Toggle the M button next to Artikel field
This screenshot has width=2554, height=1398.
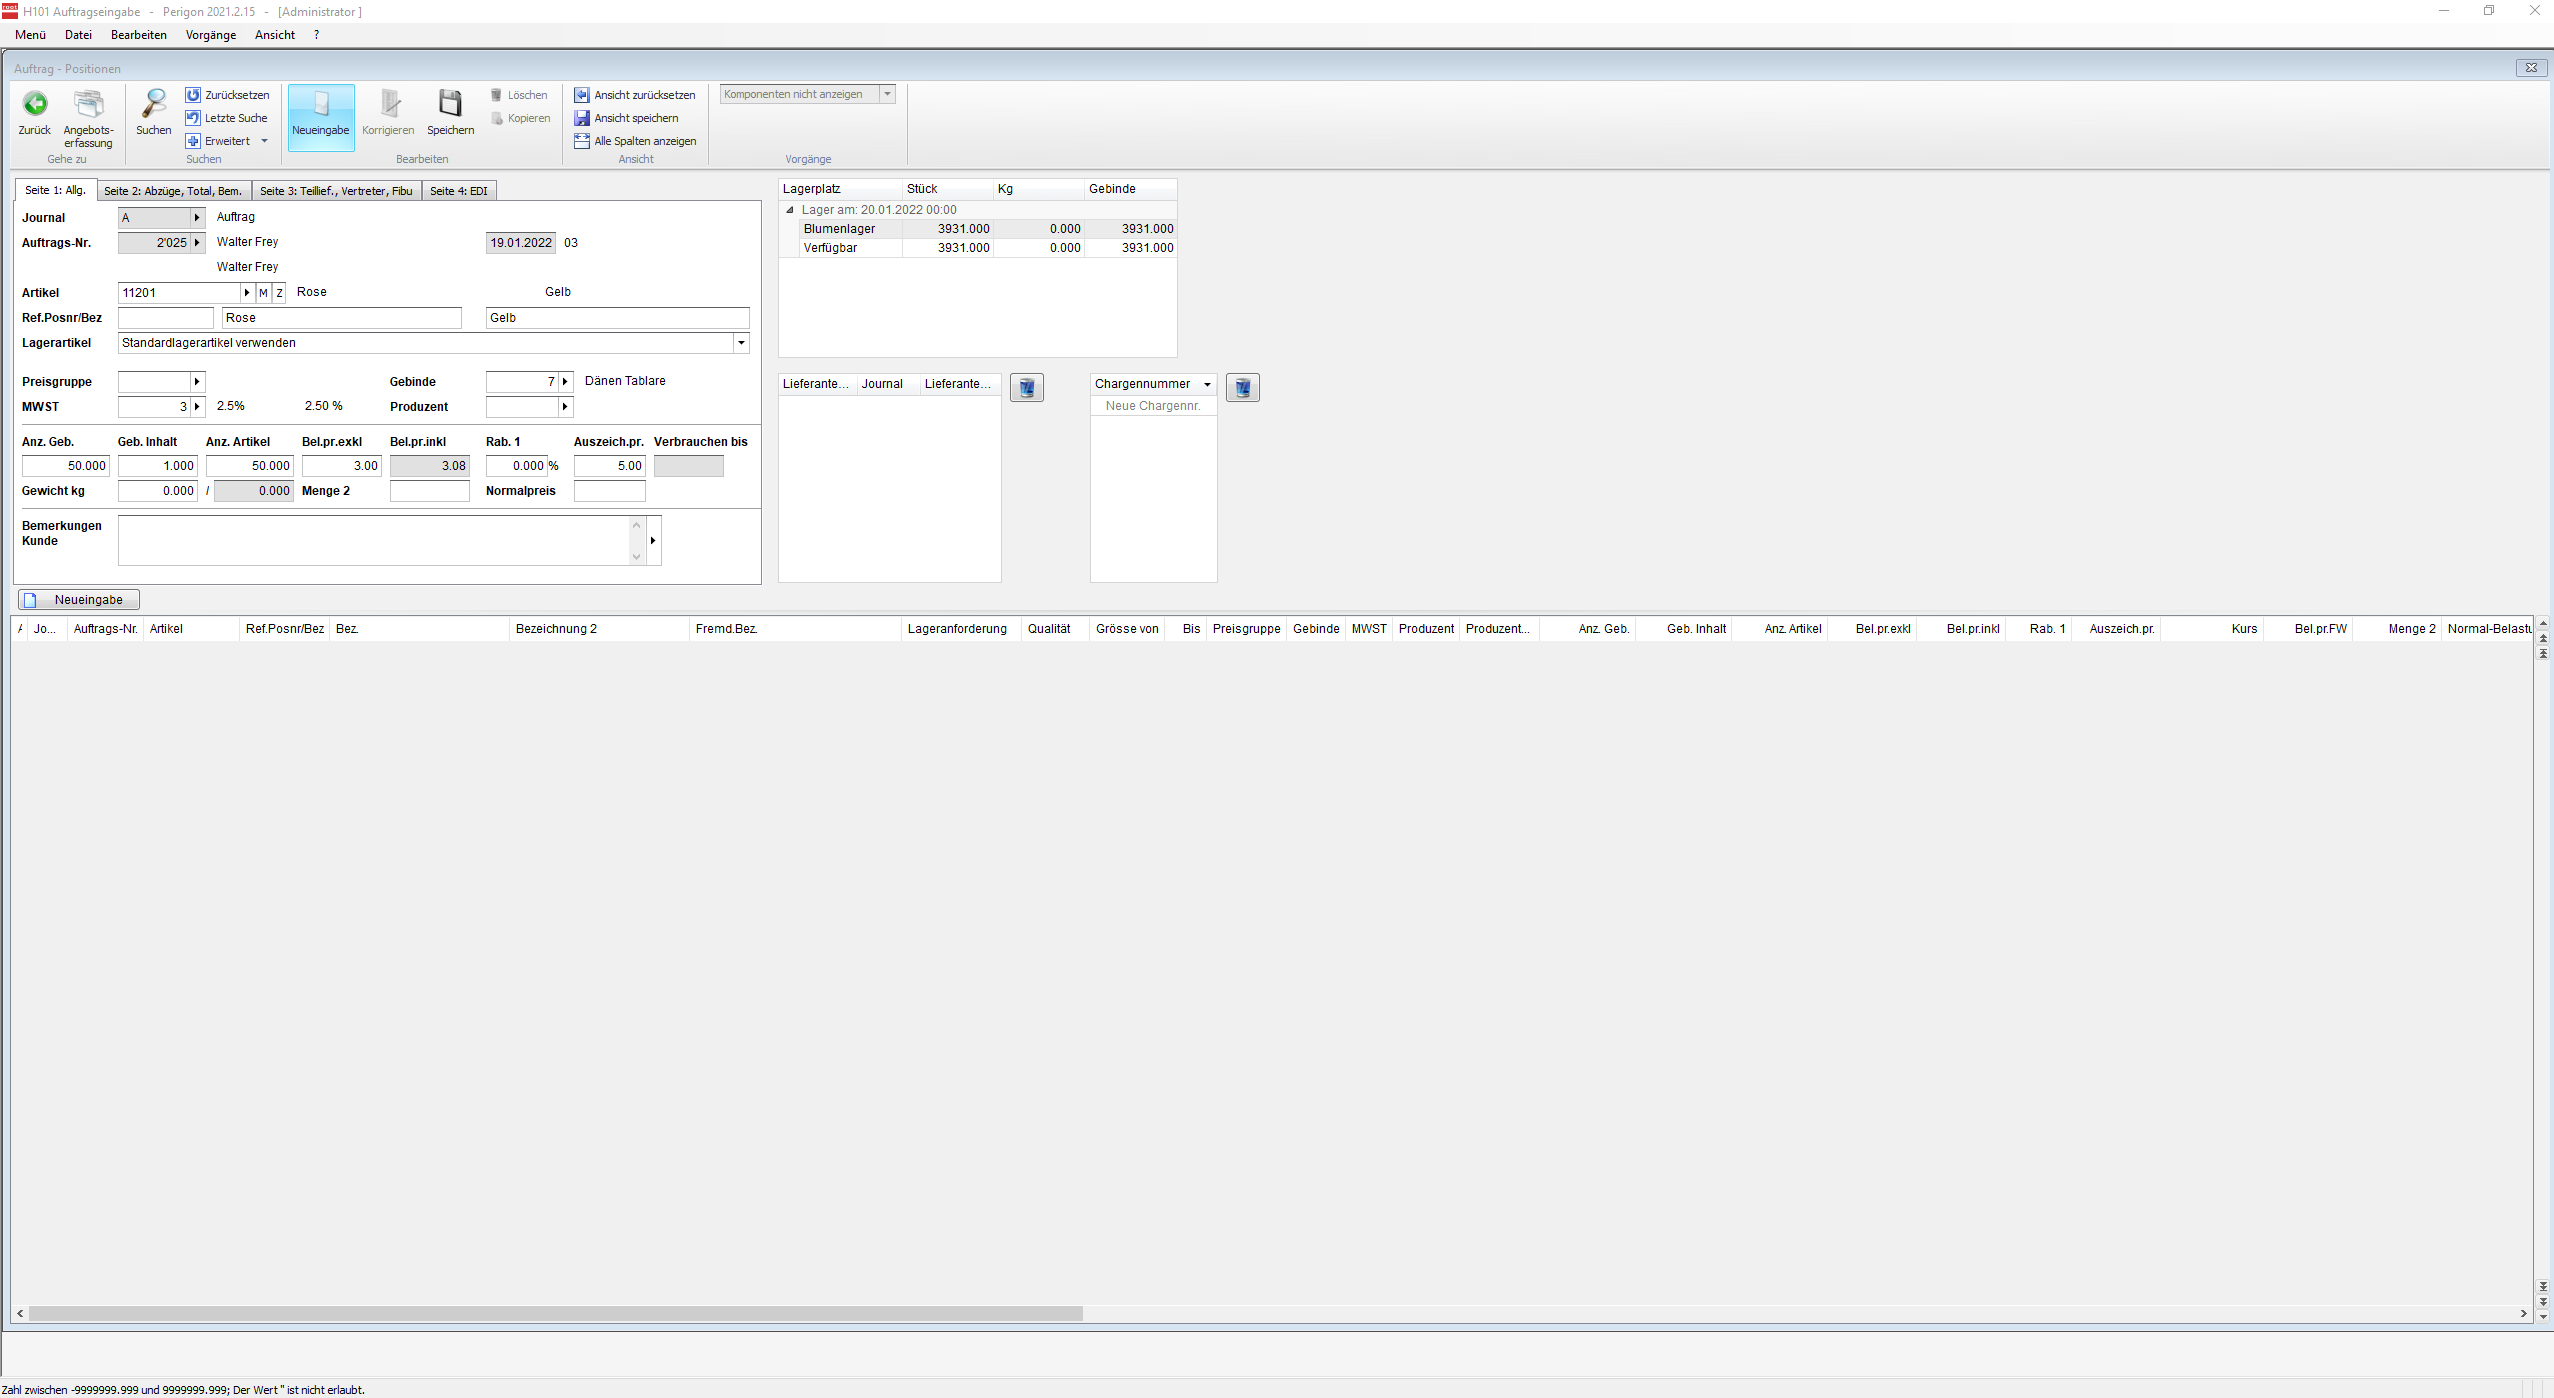pyautogui.click(x=263, y=293)
